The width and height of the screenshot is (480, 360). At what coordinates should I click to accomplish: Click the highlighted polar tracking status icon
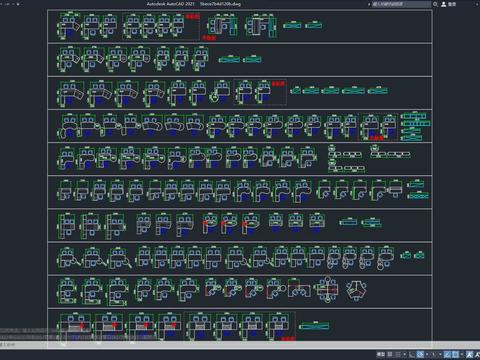coord(420,354)
